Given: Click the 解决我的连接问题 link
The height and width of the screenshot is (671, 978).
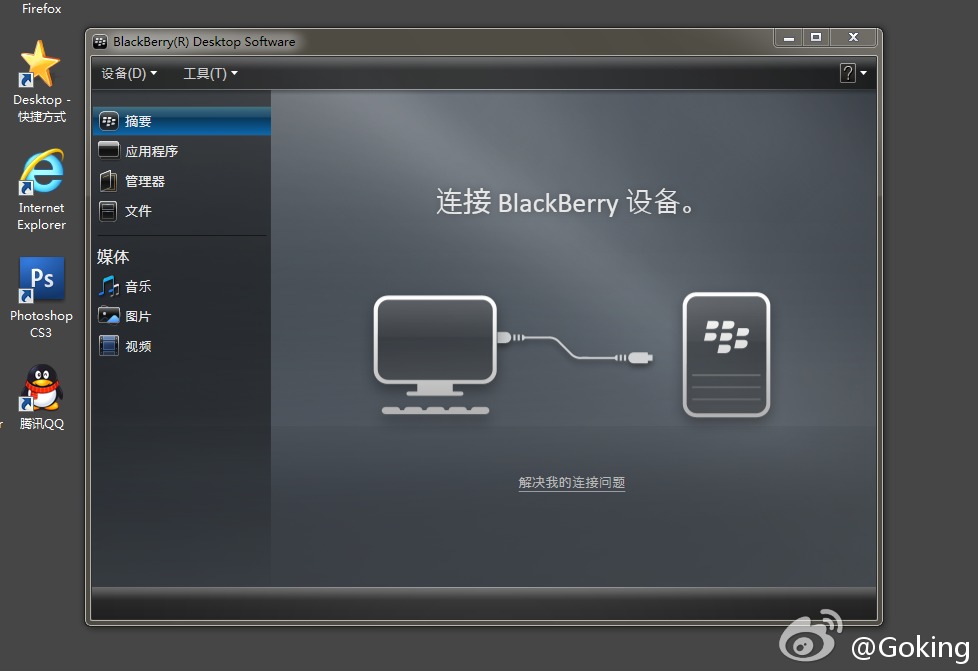Looking at the screenshot, I should coord(571,482).
